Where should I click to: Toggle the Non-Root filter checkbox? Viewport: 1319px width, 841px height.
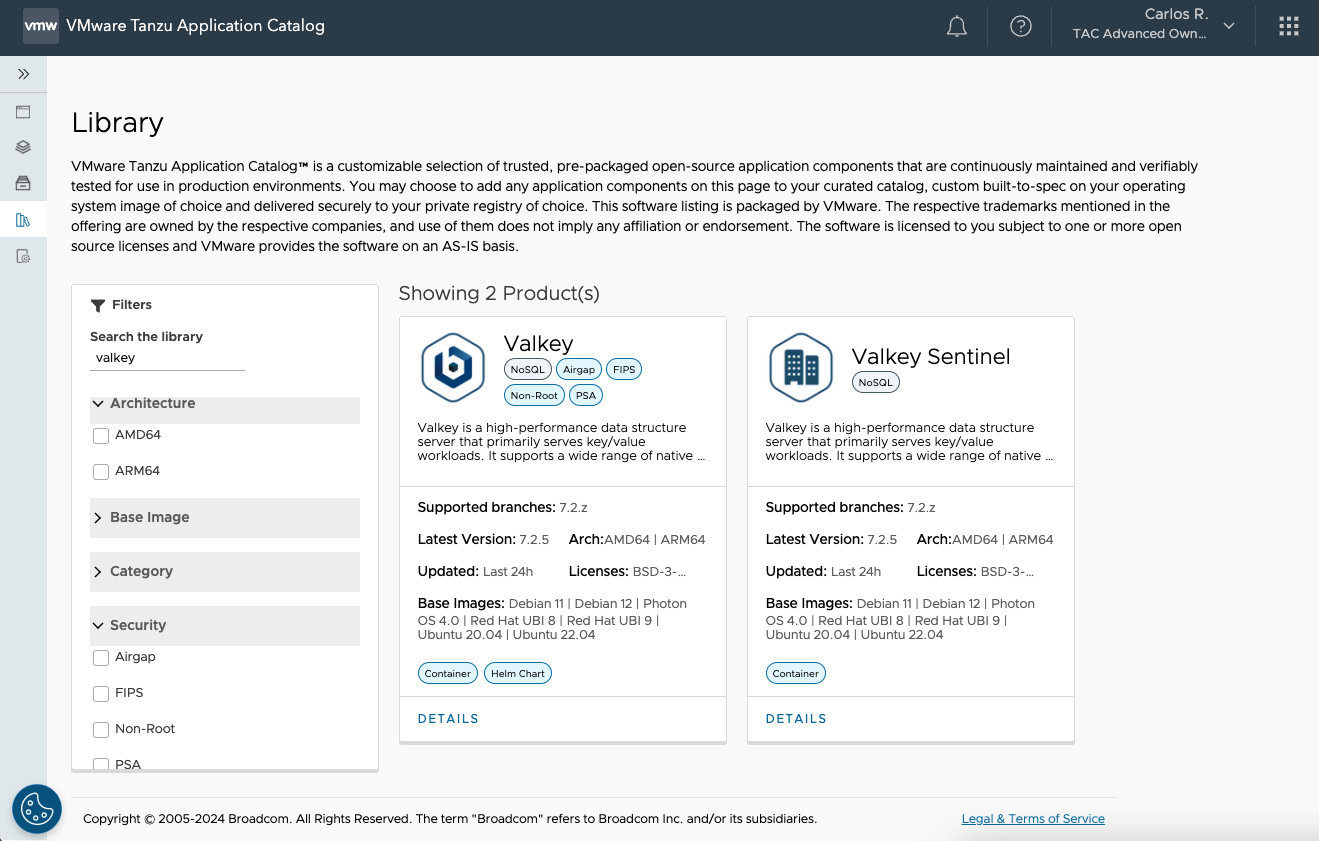point(101,730)
